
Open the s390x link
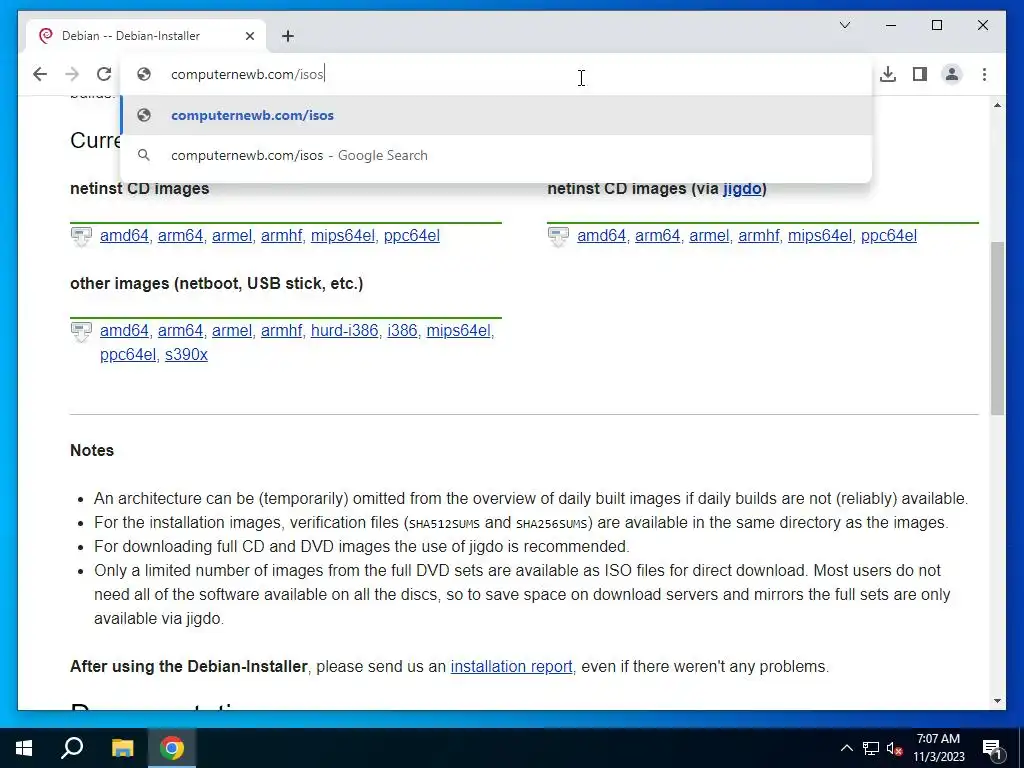(x=186, y=355)
